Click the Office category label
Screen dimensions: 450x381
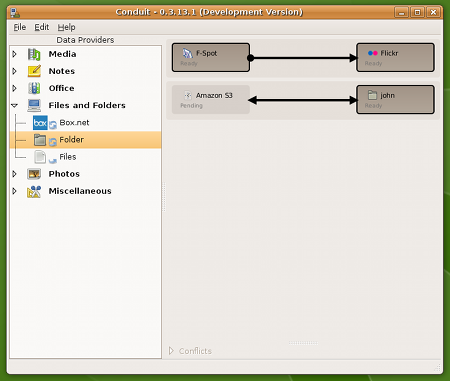62,88
